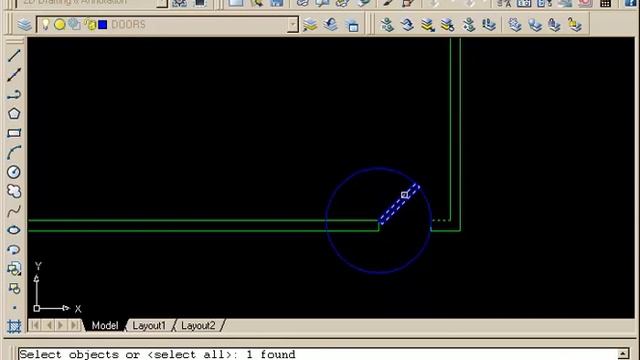The height and width of the screenshot is (360, 640).
Task: Go to first layout tab arrow
Action: pyautogui.click(x=36, y=325)
